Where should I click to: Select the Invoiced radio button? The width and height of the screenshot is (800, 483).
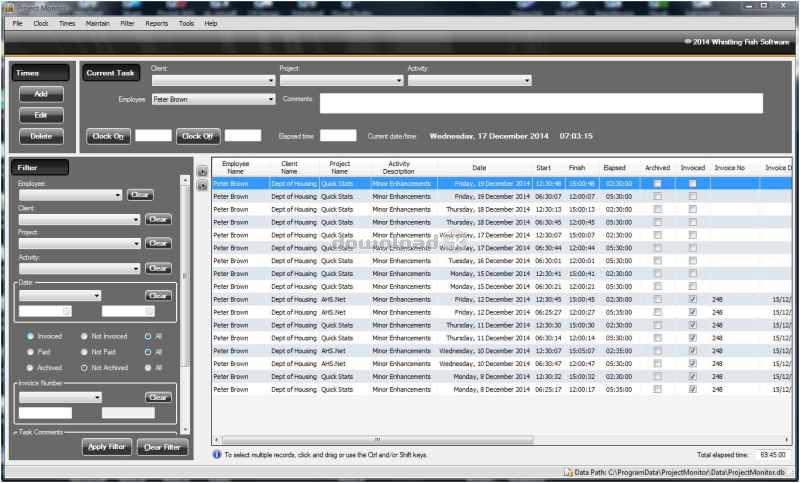click(31, 336)
